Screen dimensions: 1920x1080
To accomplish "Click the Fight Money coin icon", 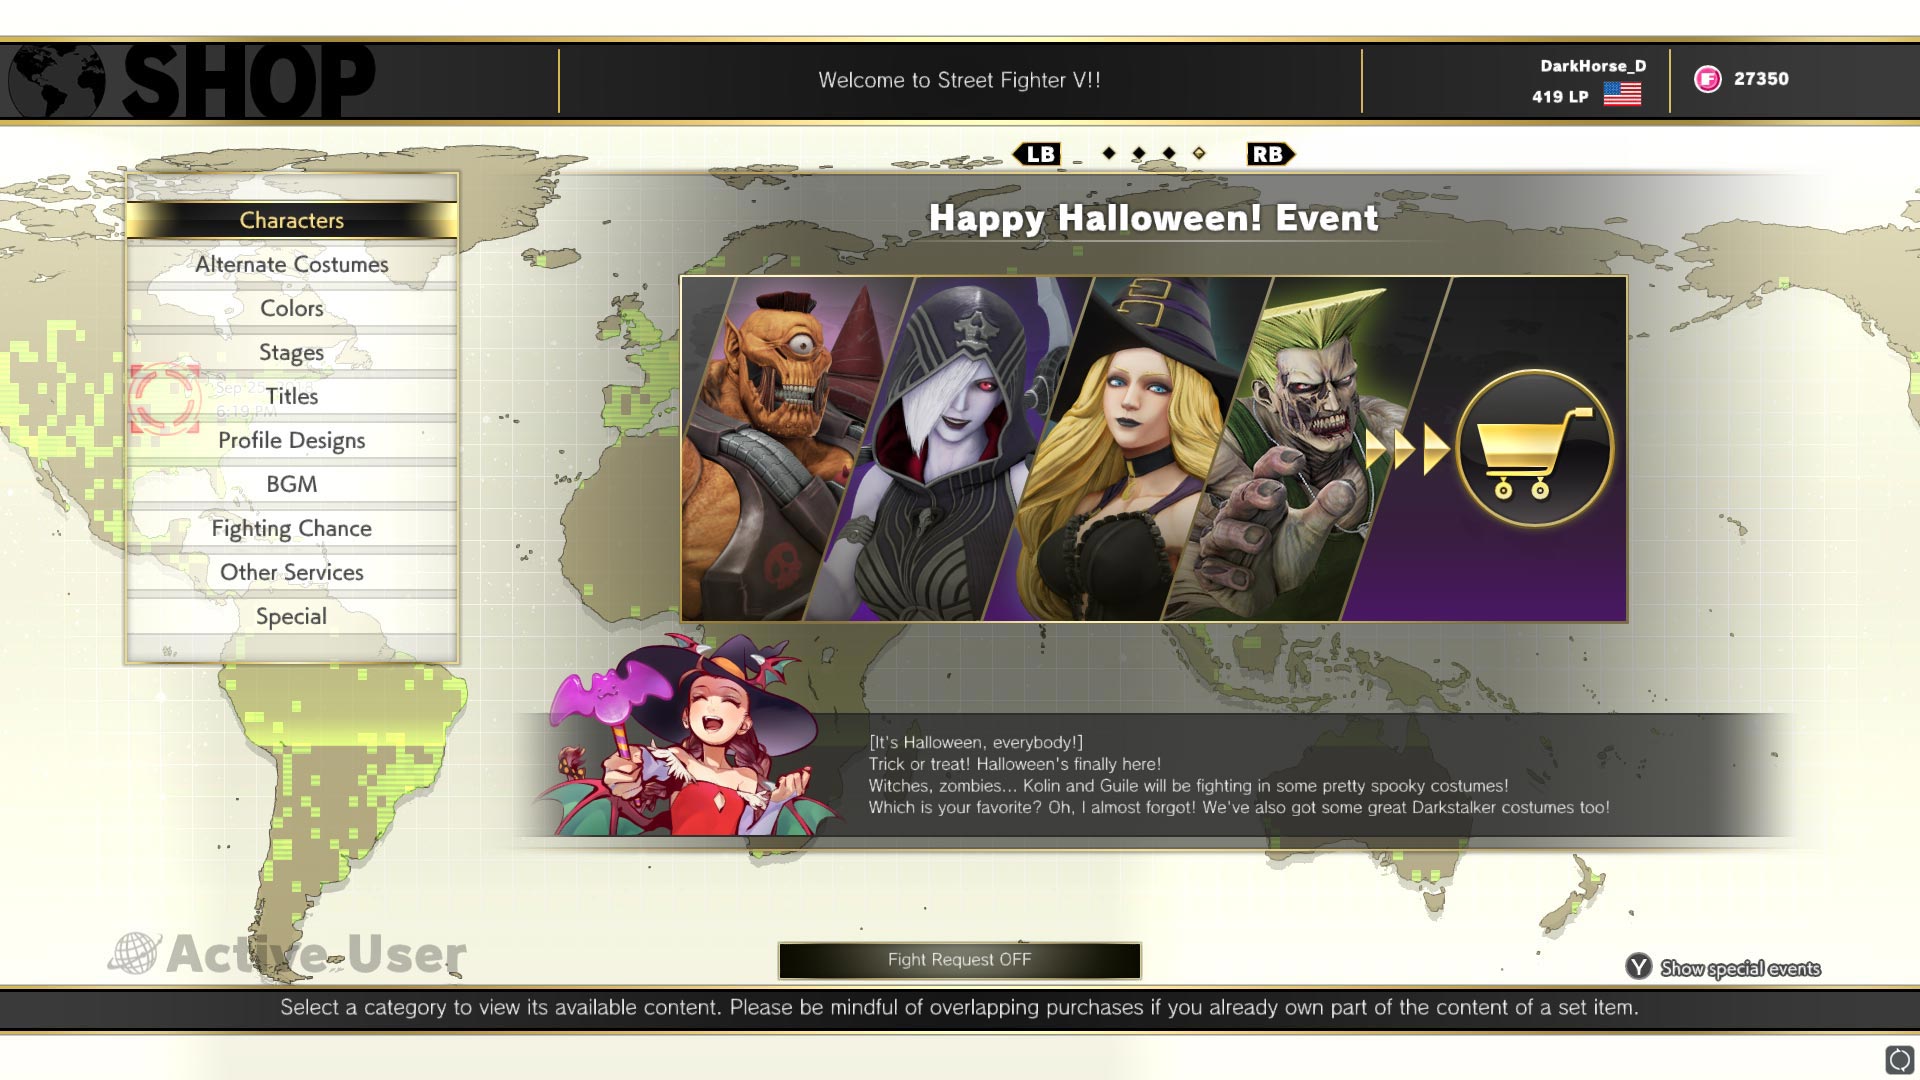I will click(x=1708, y=79).
